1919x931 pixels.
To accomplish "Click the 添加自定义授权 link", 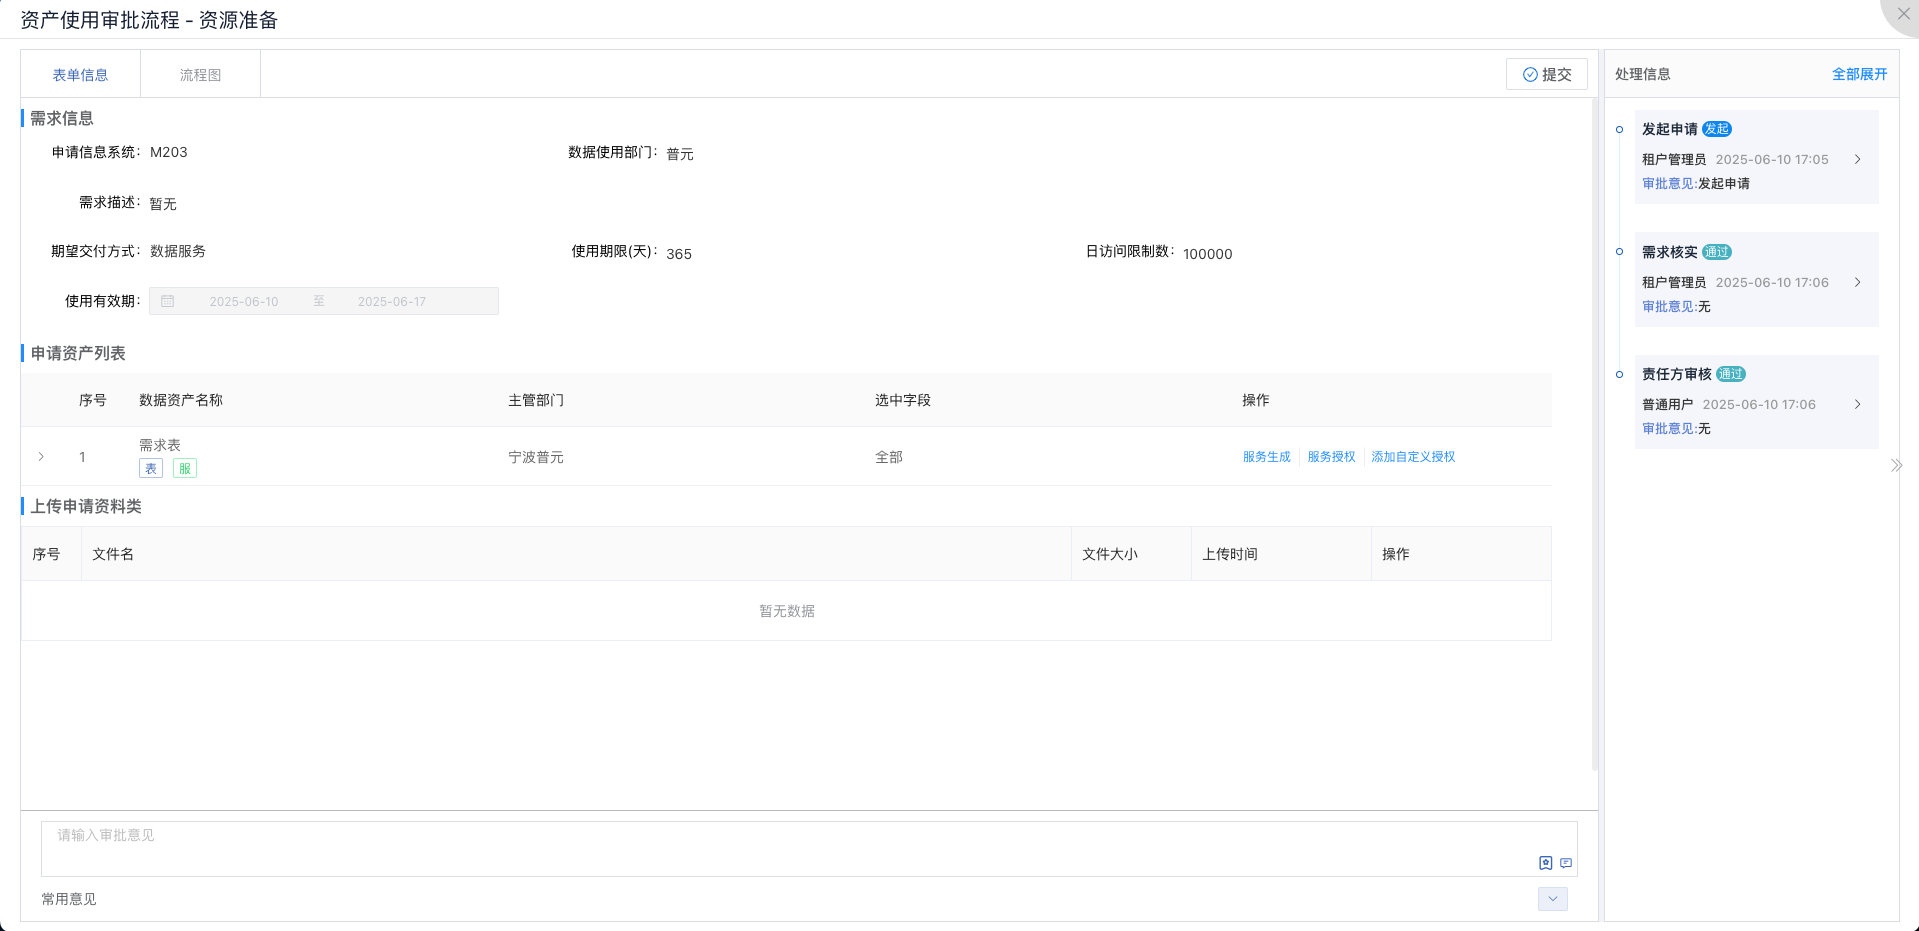I will click(1413, 457).
